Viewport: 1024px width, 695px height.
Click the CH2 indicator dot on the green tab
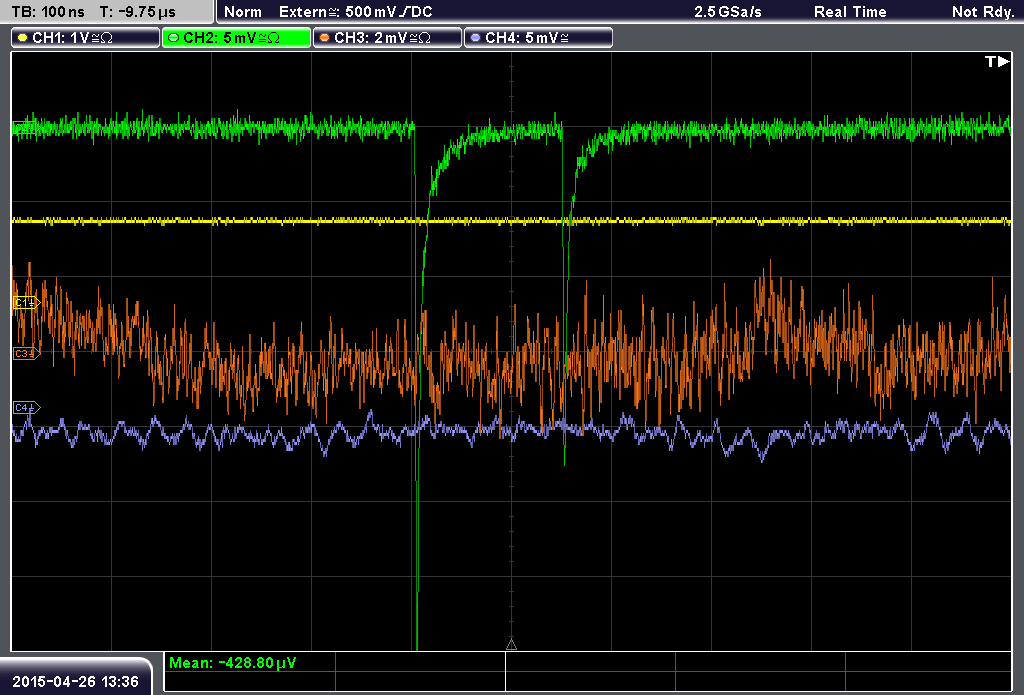click(174, 38)
